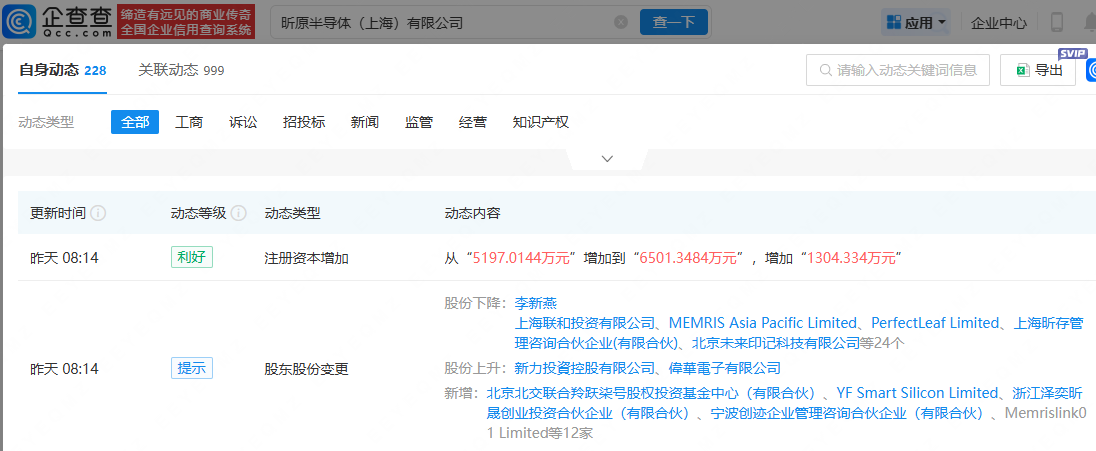Click the info icon beside 更新时间
The width and height of the screenshot is (1096, 451).
point(99,213)
